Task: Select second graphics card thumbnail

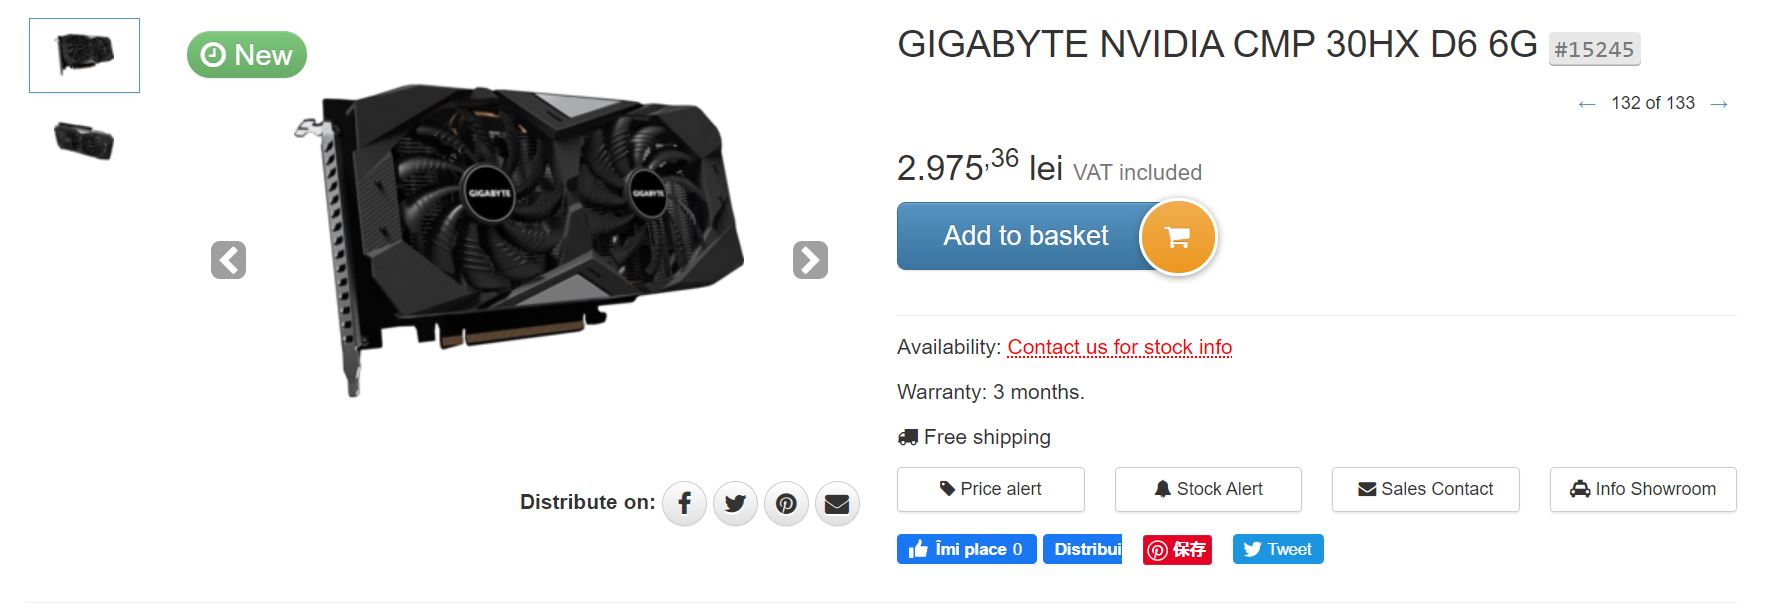Action: tap(84, 140)
